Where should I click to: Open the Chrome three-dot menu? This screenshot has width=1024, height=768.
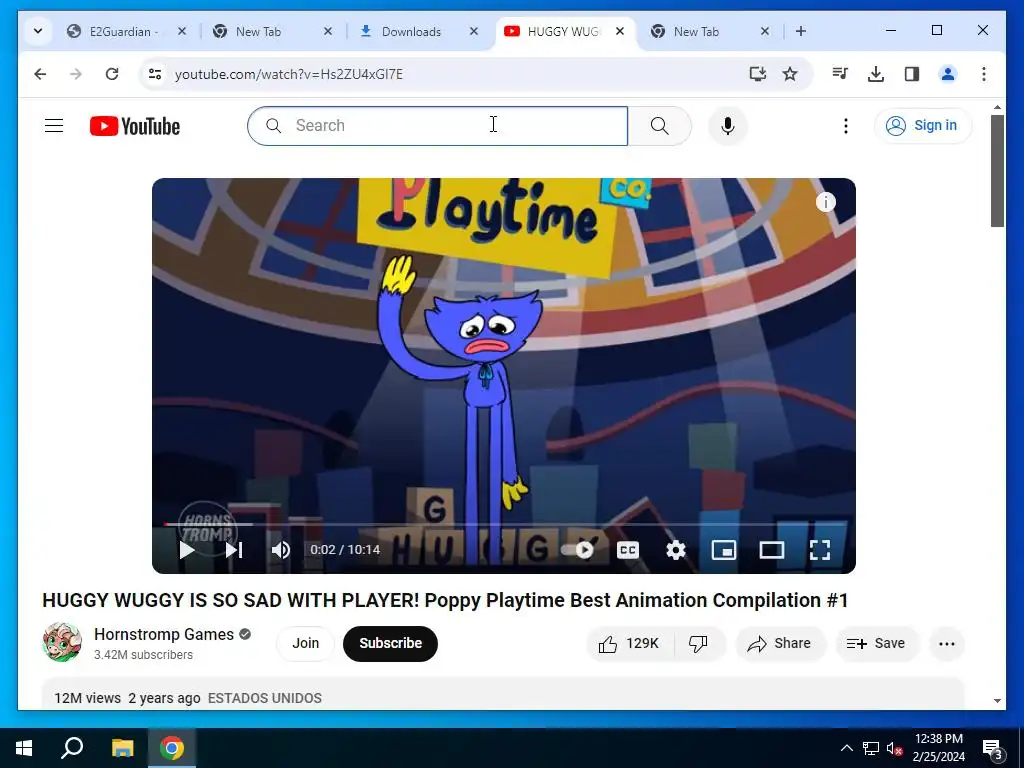(984, 74)
